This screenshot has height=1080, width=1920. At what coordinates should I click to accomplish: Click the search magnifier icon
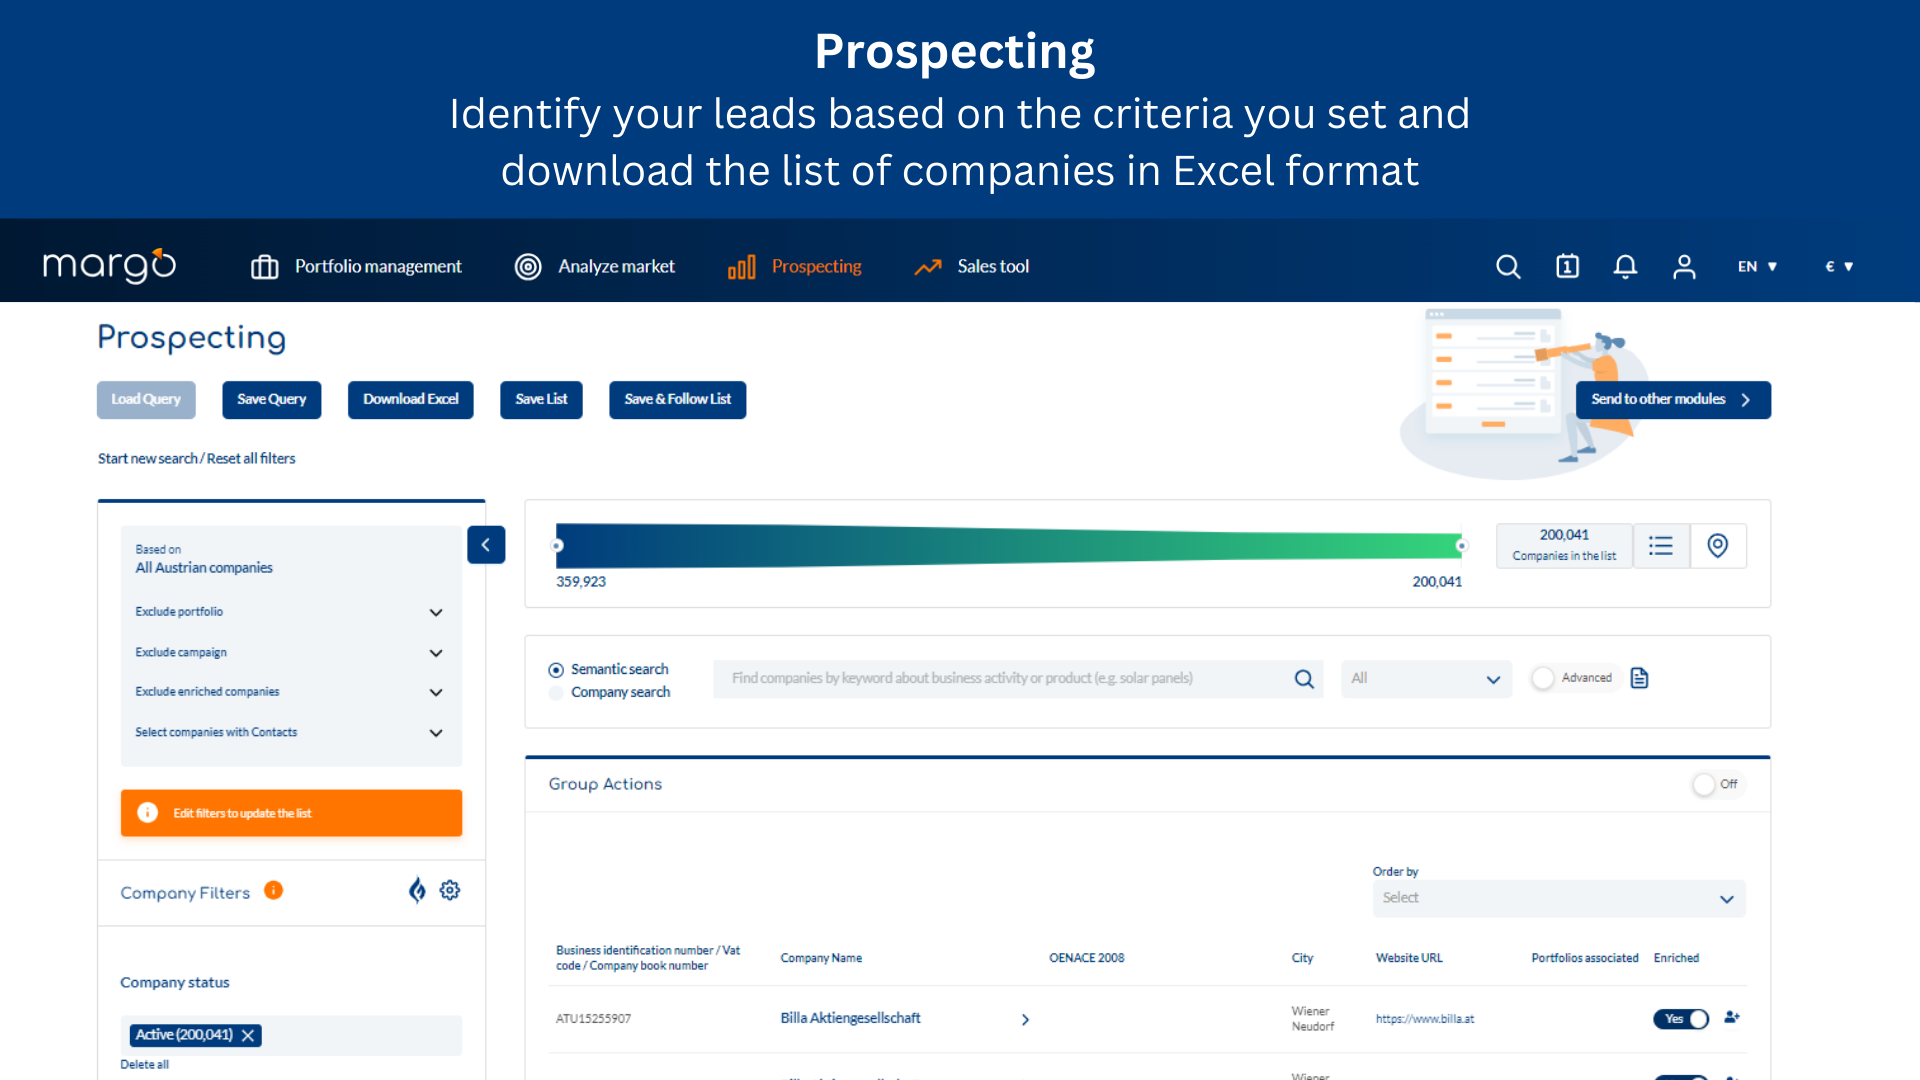tap(1509, 266)
